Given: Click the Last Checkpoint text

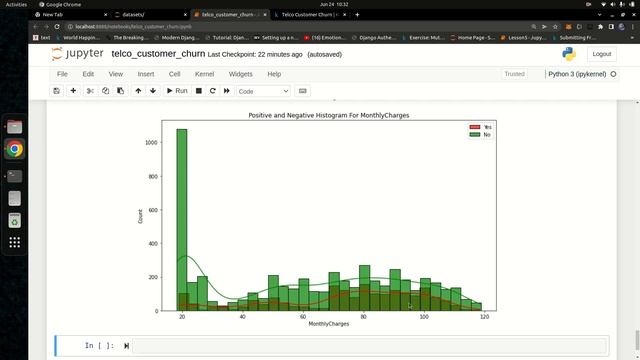Looking at the screenshot, I should coord(255,54).
